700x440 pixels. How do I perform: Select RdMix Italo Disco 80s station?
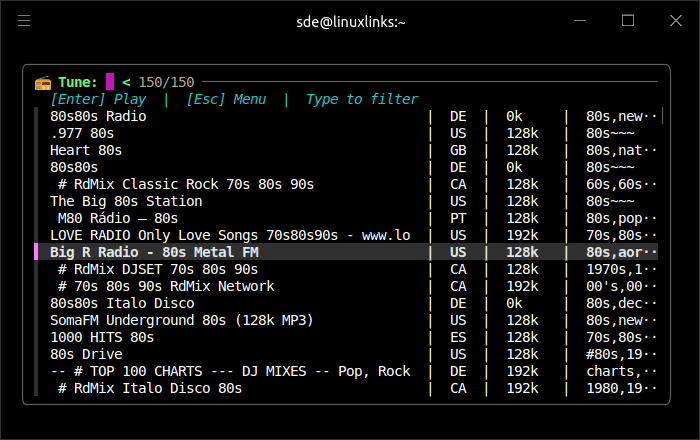tap(348, 388)
